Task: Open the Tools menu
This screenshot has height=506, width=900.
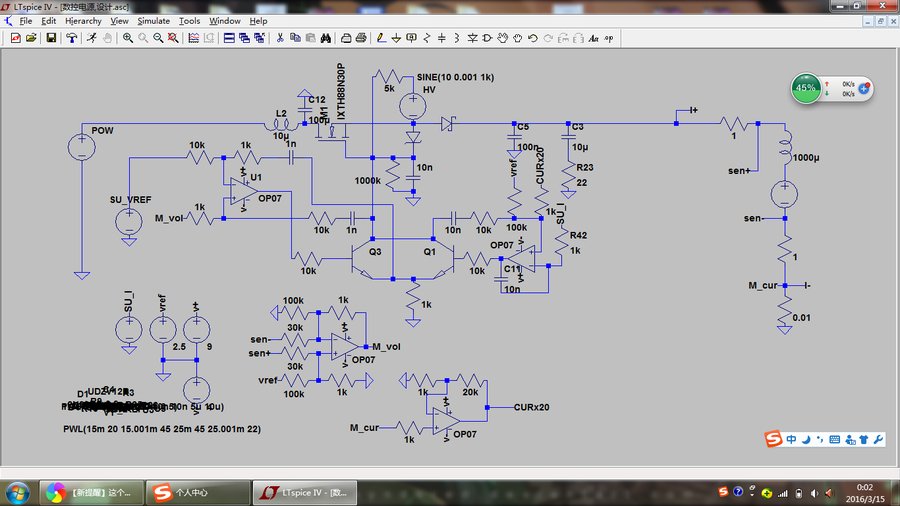Action: pyautogui.click(x=189, y=20)
